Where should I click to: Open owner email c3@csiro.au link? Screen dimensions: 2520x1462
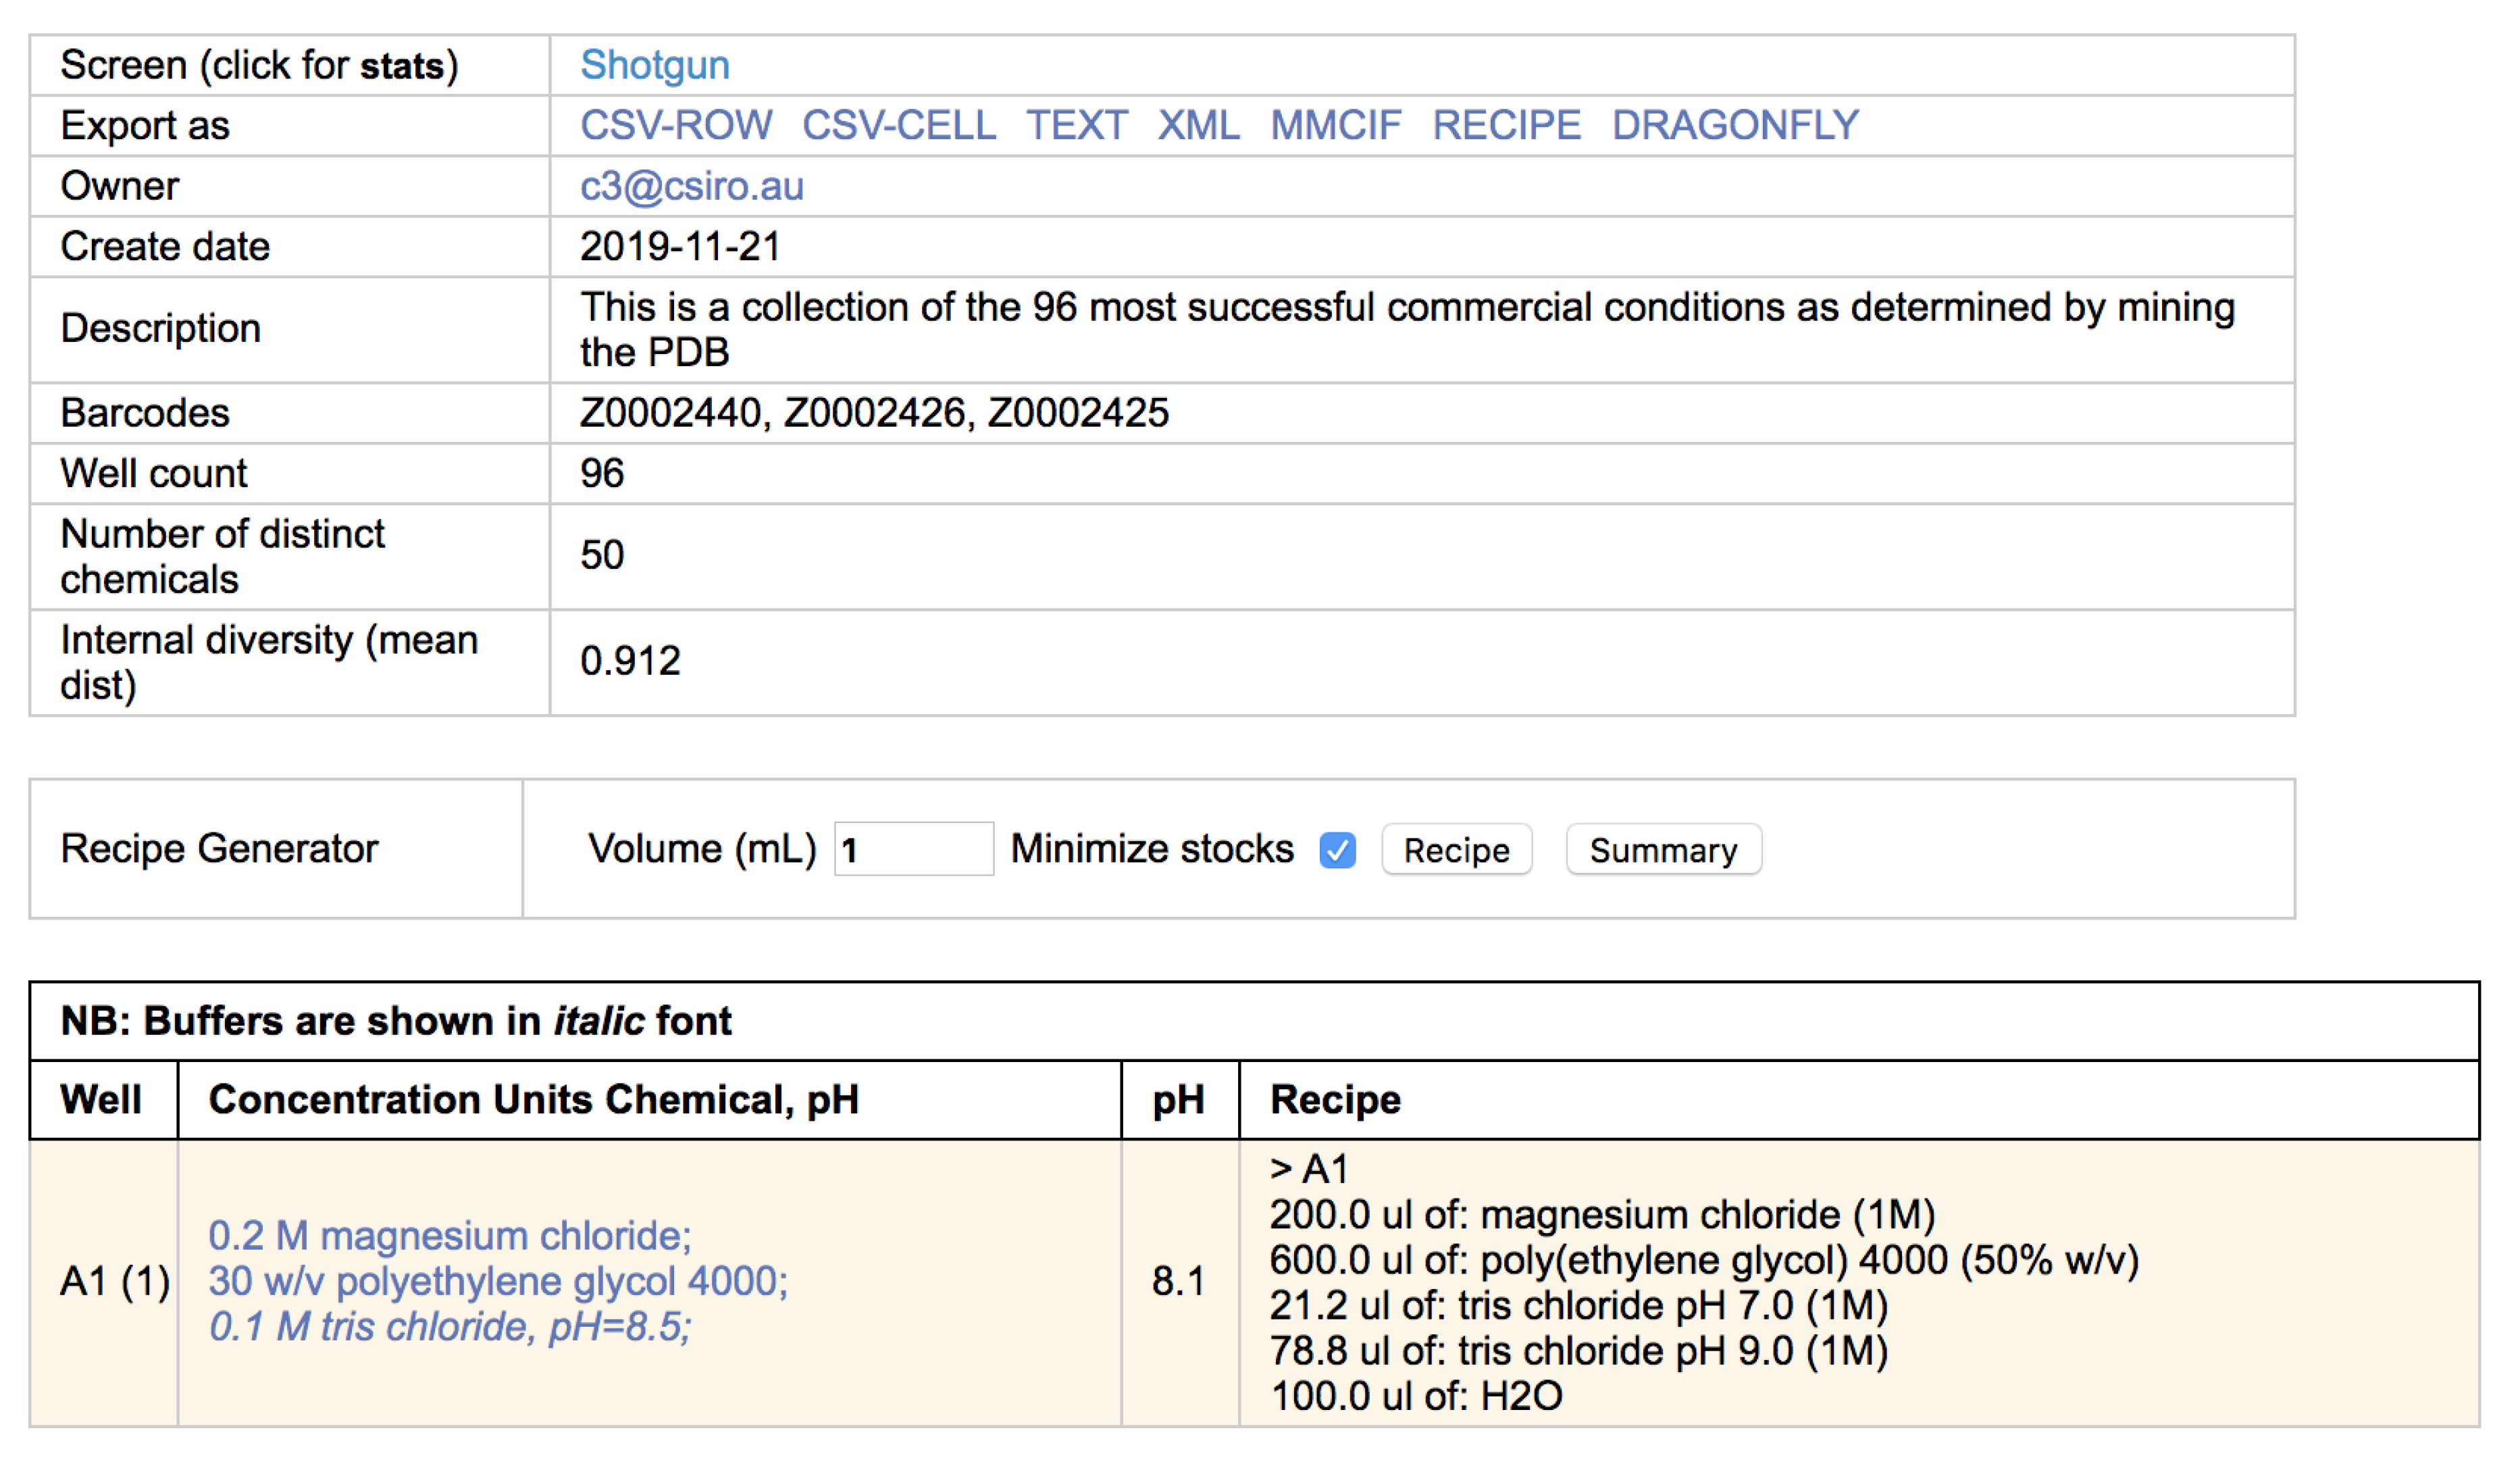point(691,186)
